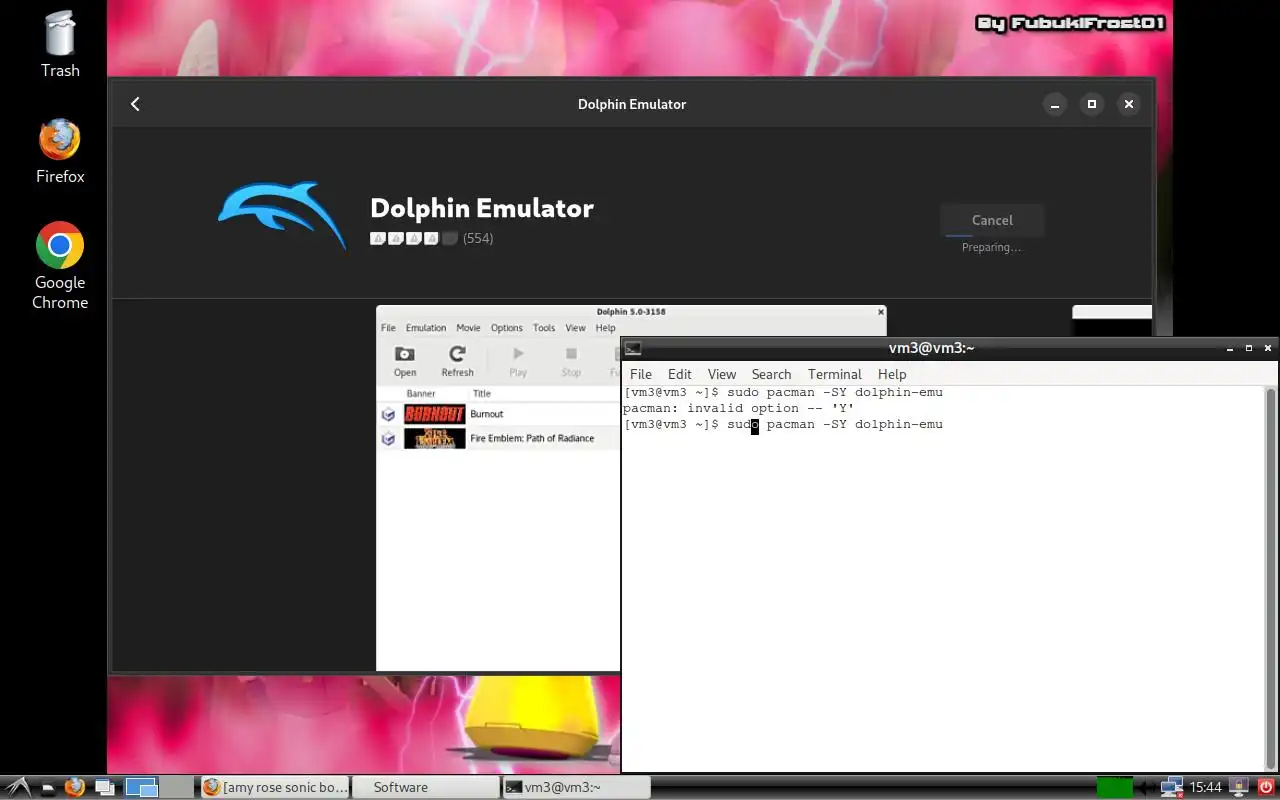Screen dimensions: 1280x800
Task: Click the green CPU monitor in the tray
Action: (x=1115, y=787)
